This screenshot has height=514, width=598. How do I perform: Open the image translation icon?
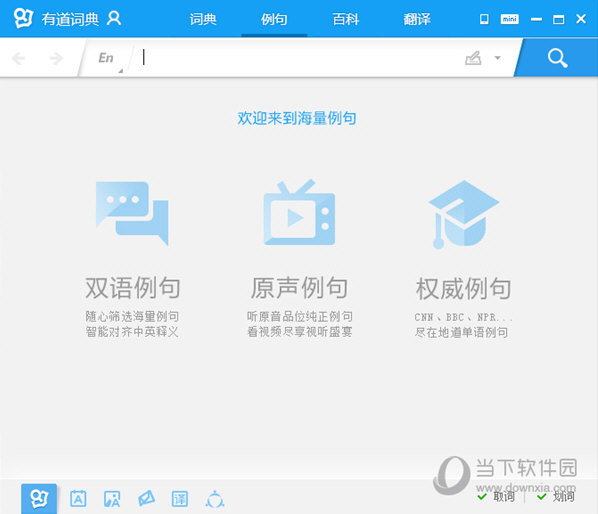coord(112,499)
